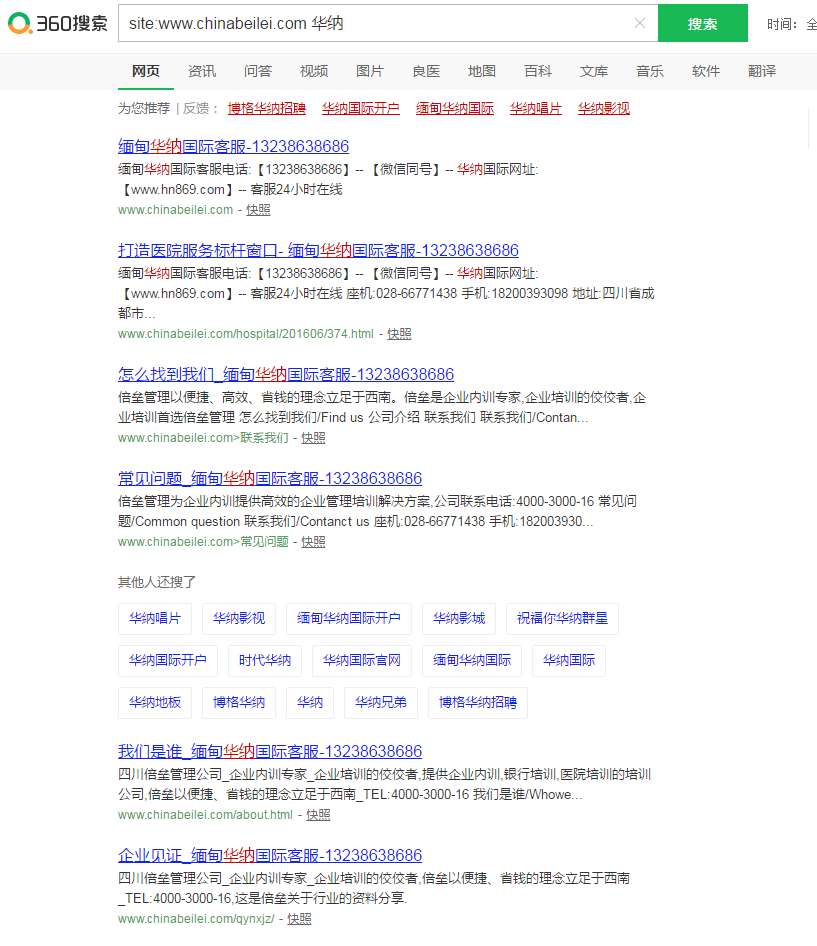This screenshot has width=817, height=946.
Task: Open the 问答 tab
Action: 258,71
